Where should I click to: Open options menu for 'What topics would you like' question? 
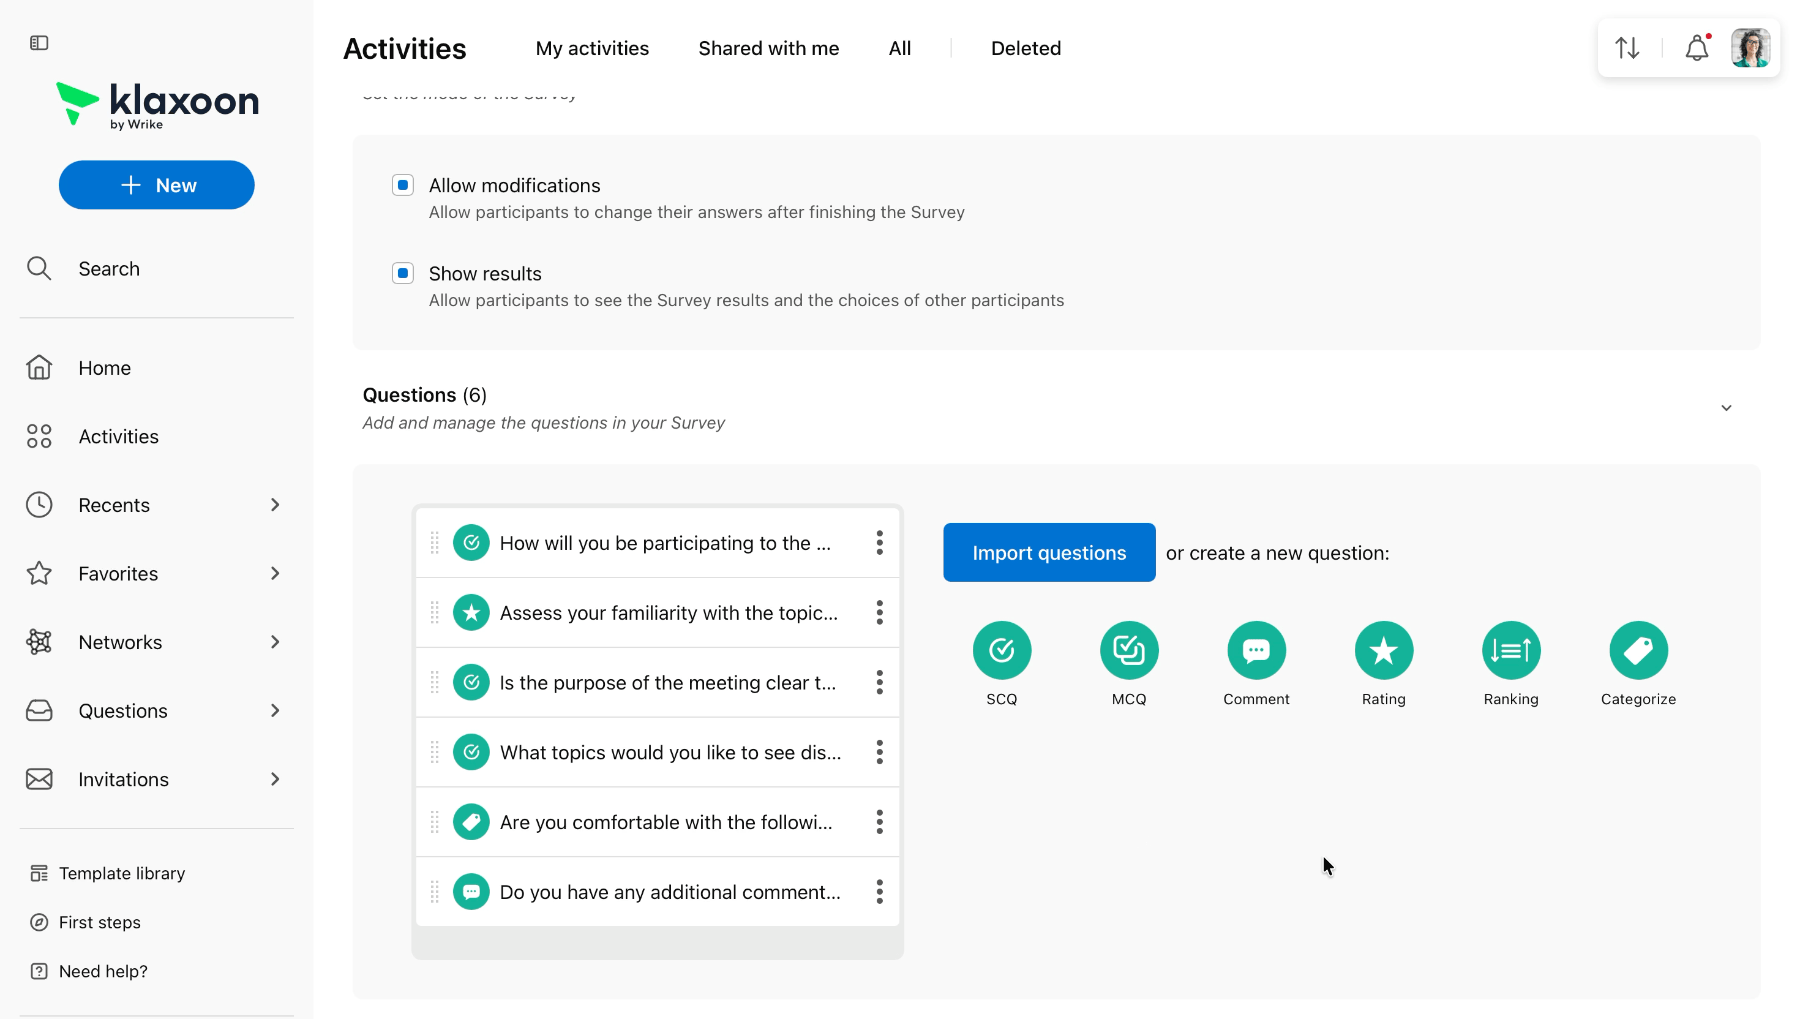(x=879, y=752)
